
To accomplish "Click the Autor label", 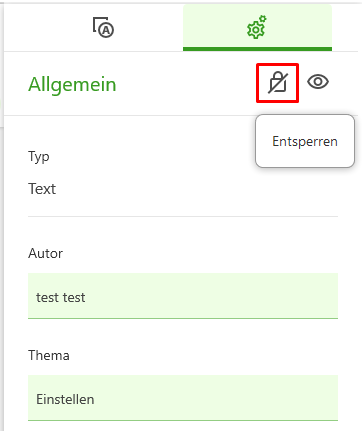I will pos(45,253).
